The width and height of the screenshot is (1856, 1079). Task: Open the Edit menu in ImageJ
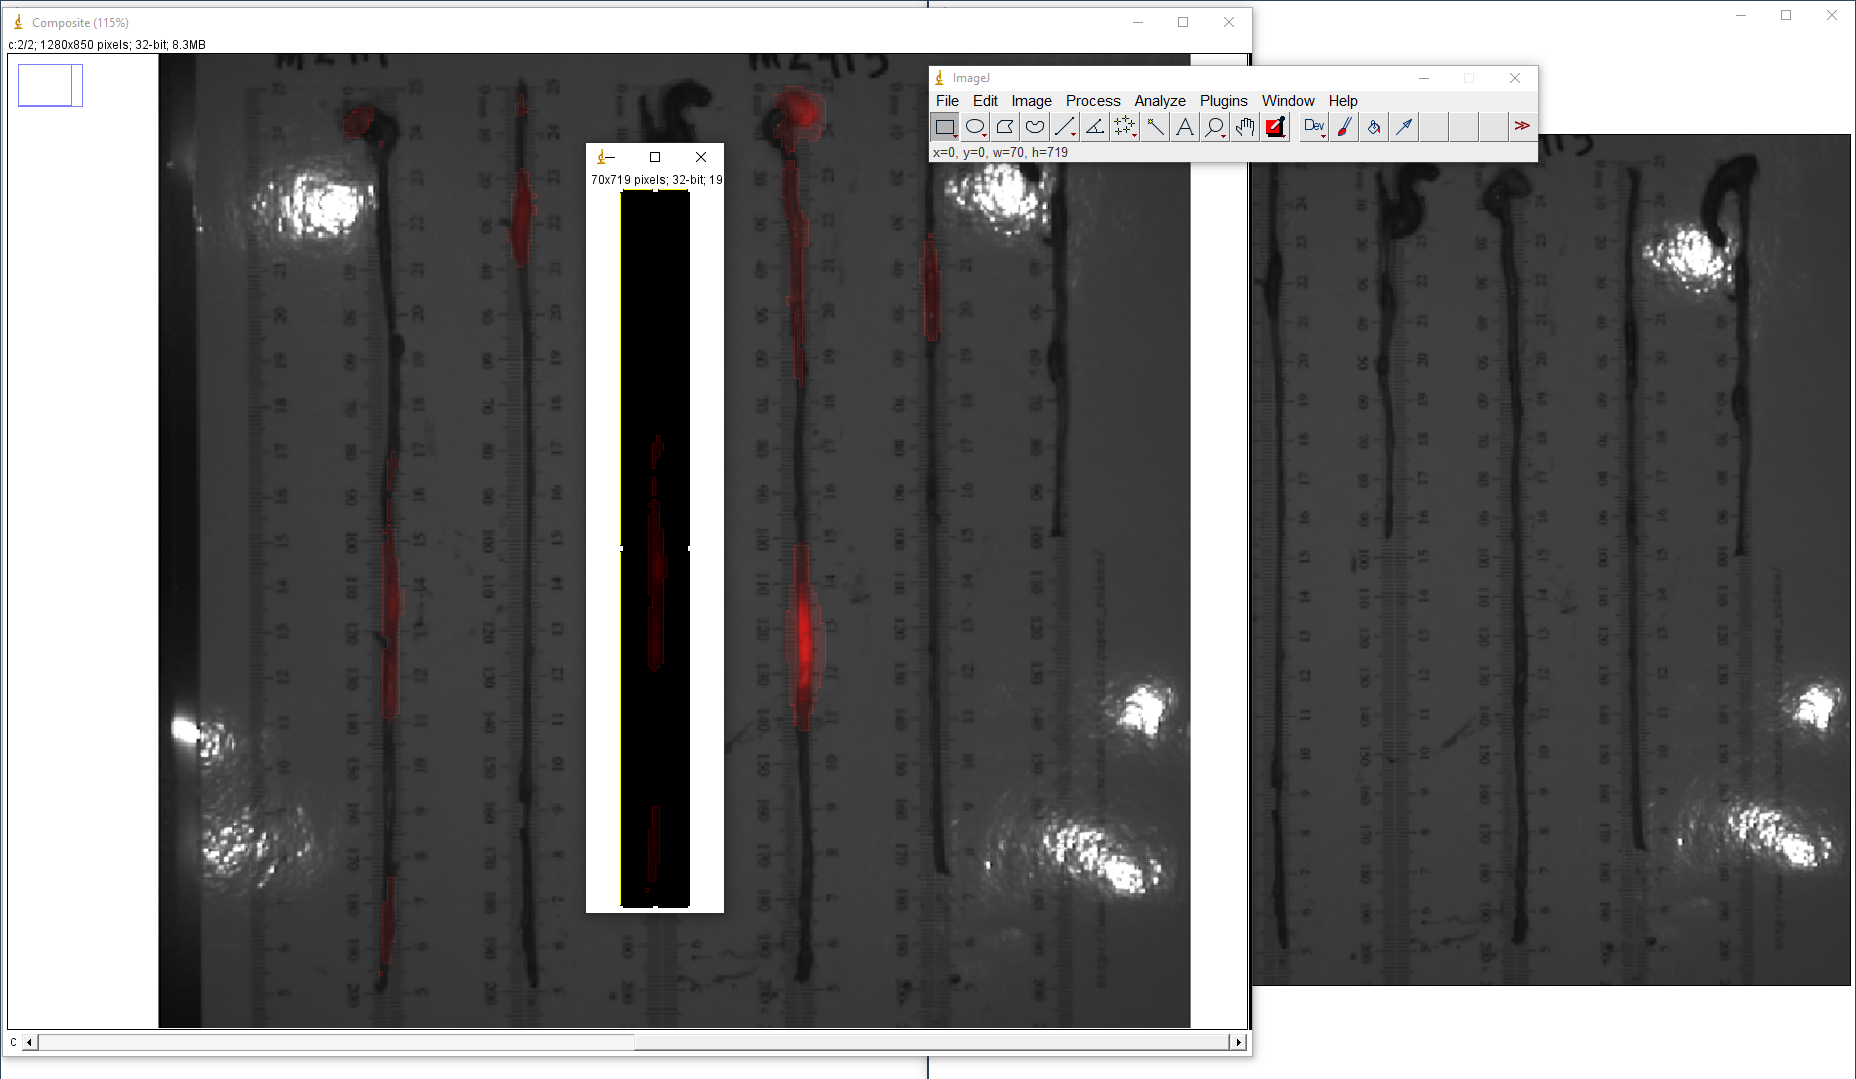click(x=985, y=101)
